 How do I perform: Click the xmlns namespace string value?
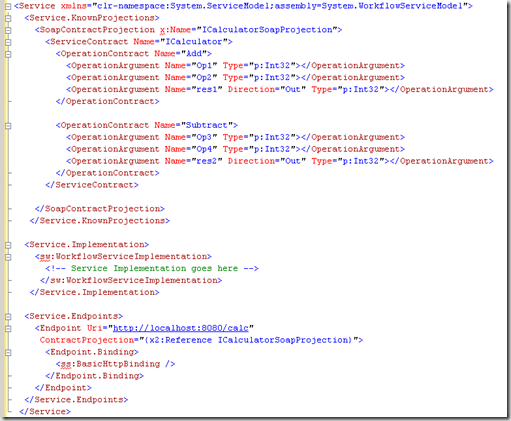tap(280, 6)
